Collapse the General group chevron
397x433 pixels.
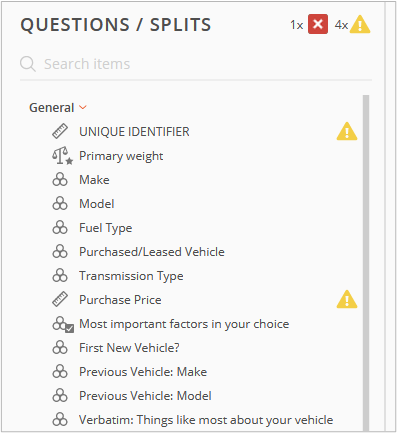83,108
